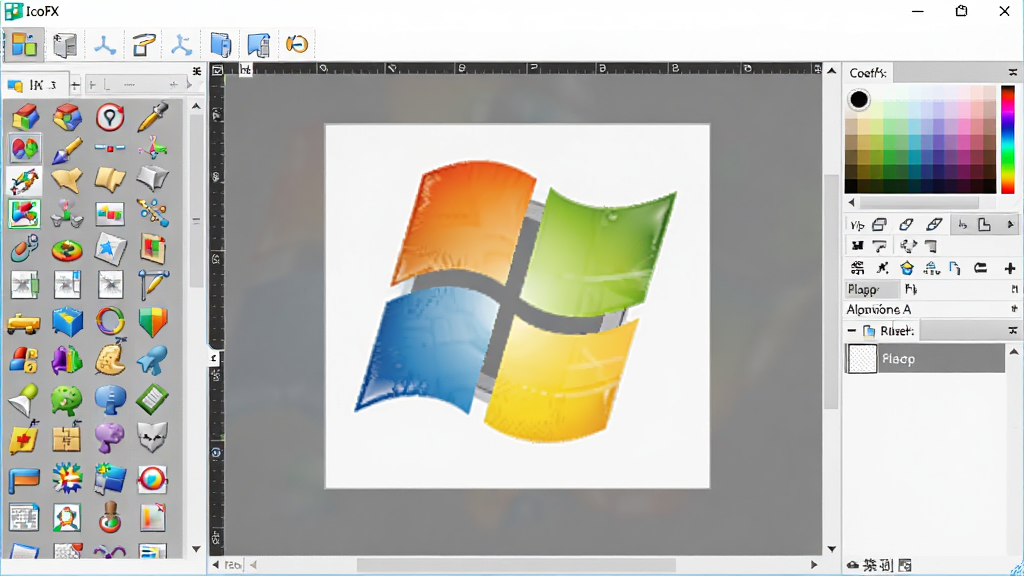
Task: Select the yellow note with red maple leaf
Action: point(24,439)
